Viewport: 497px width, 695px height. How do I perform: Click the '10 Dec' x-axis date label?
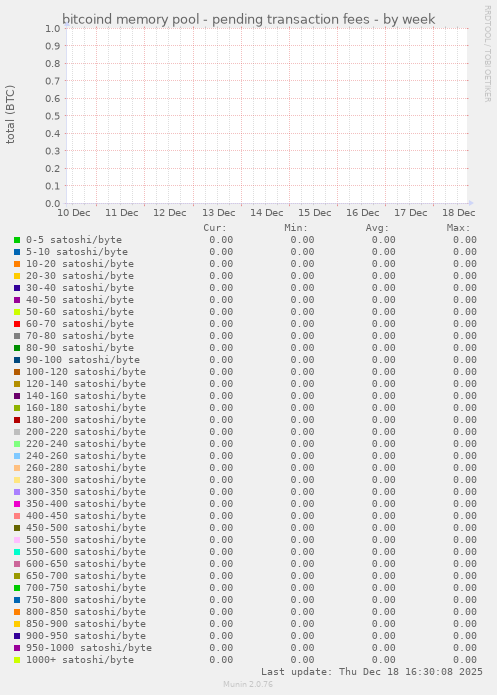click(x=74, y=213)
